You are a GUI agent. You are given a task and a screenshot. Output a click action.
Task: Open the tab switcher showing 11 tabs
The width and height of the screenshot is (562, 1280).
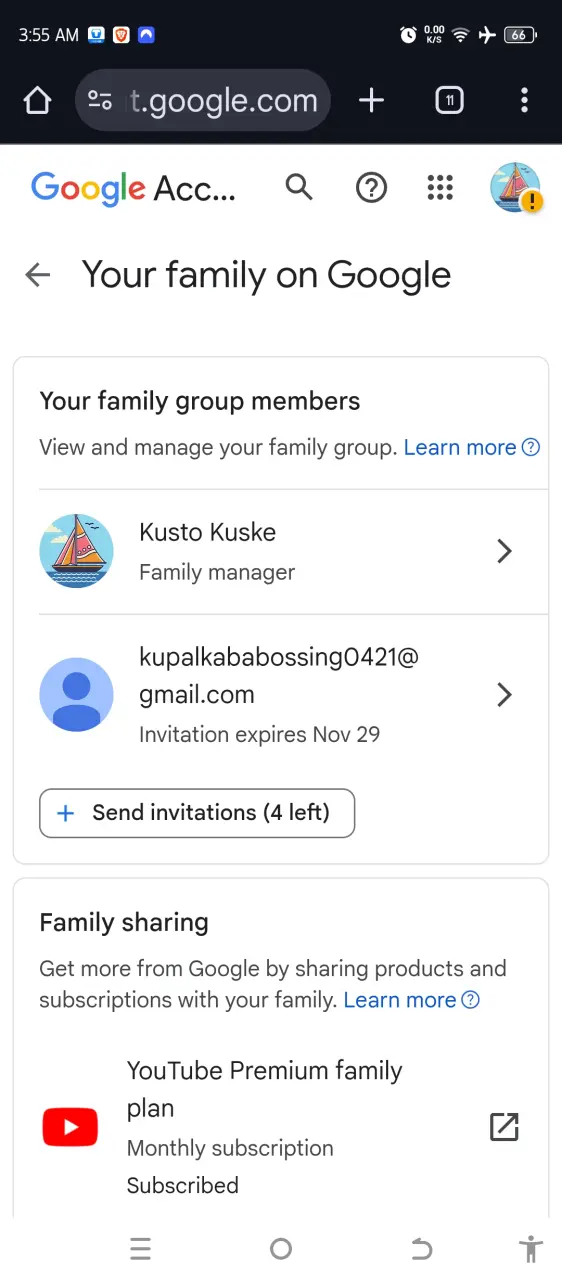450,100
